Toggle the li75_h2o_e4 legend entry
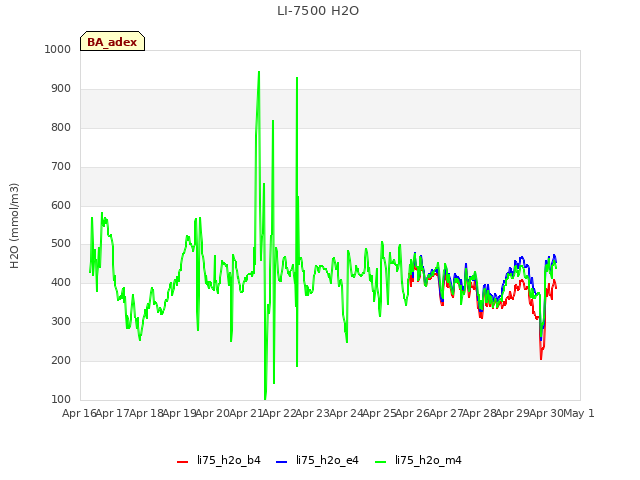The width and height of the screenshot is (640, 480). [x=317, y=460]
